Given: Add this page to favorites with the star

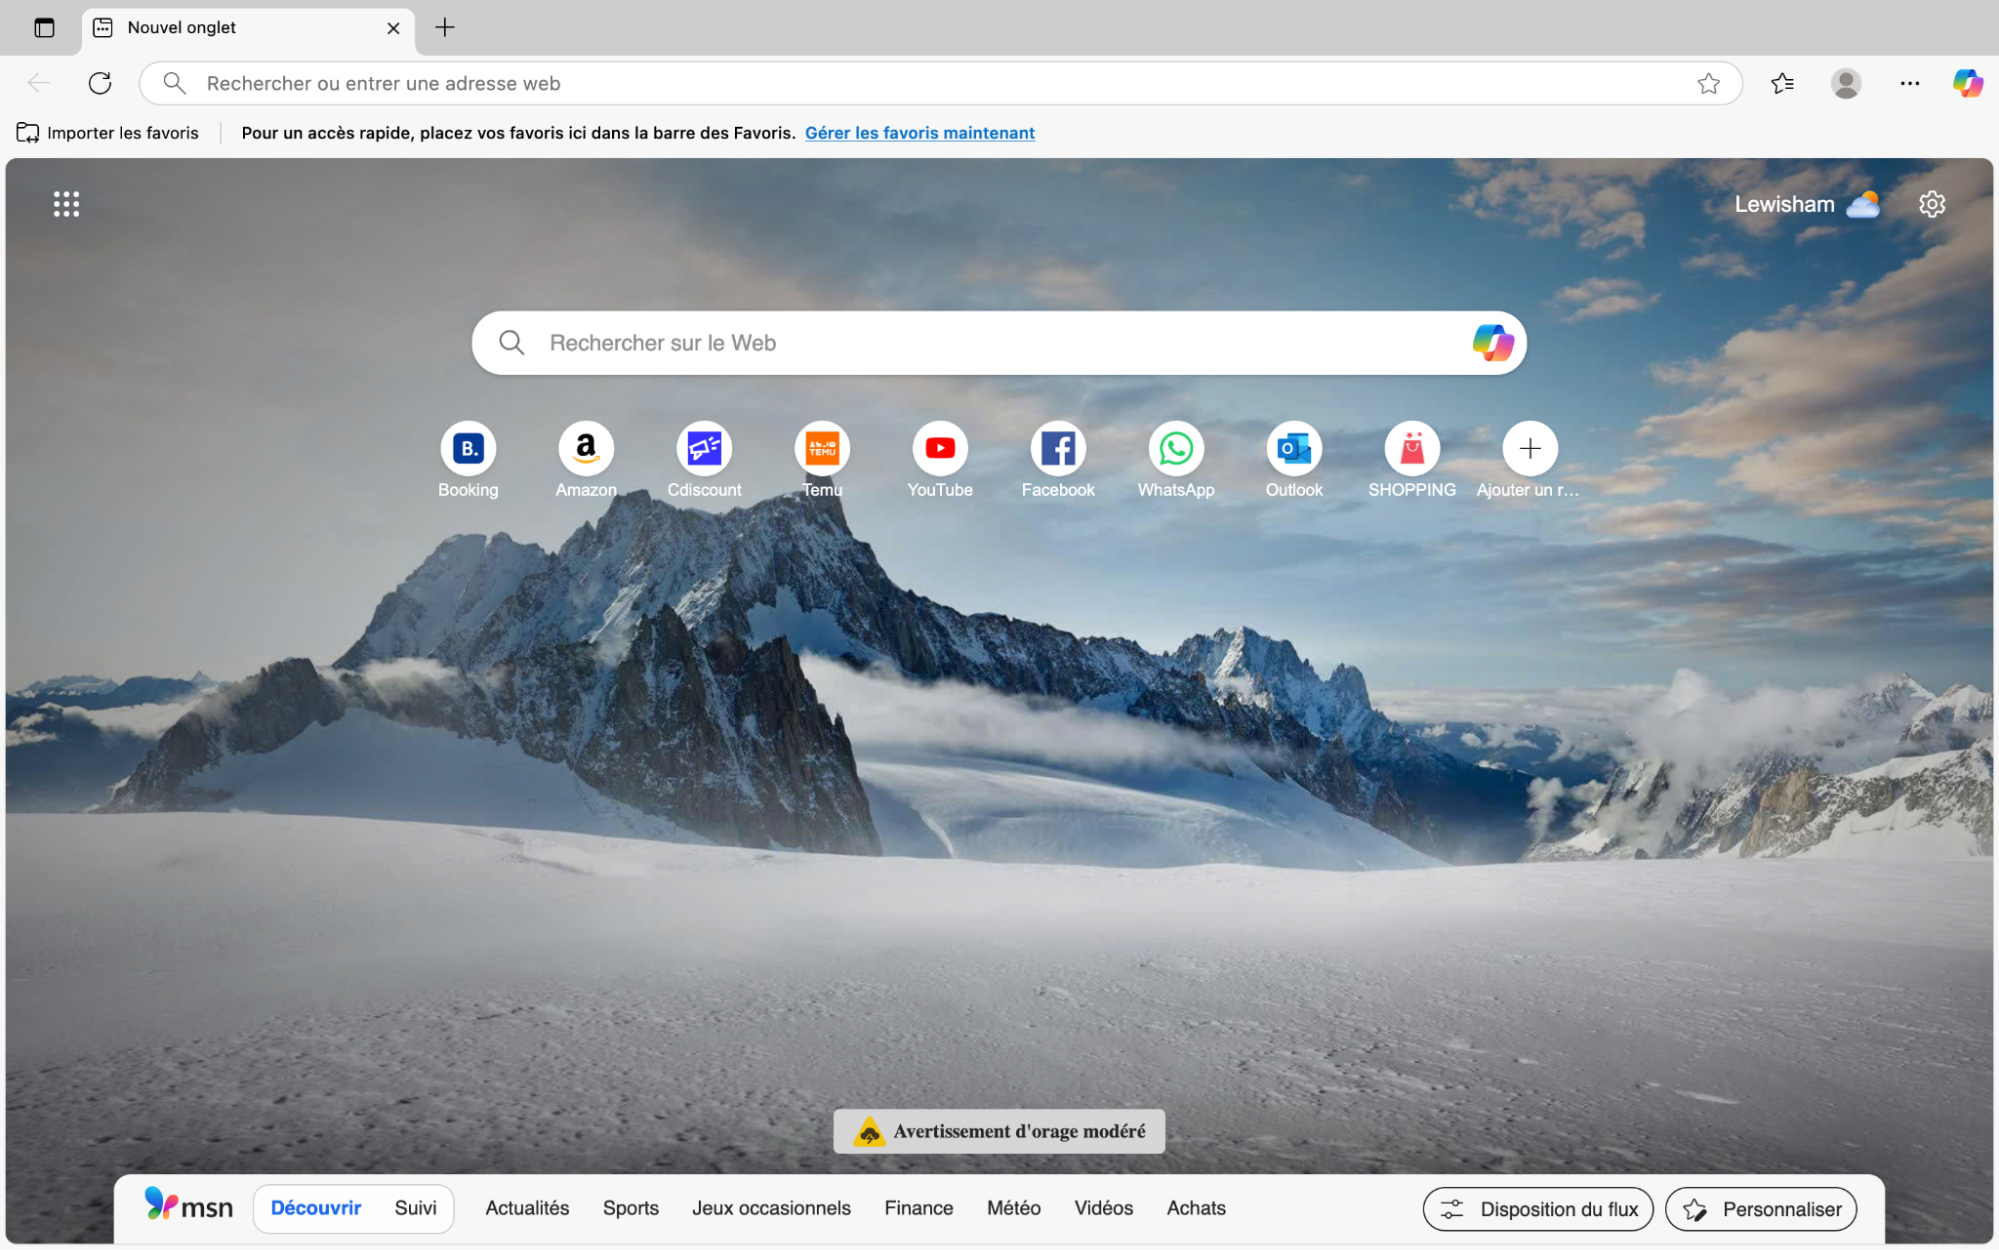Looking at the screenshot, I should (1709, 83).
